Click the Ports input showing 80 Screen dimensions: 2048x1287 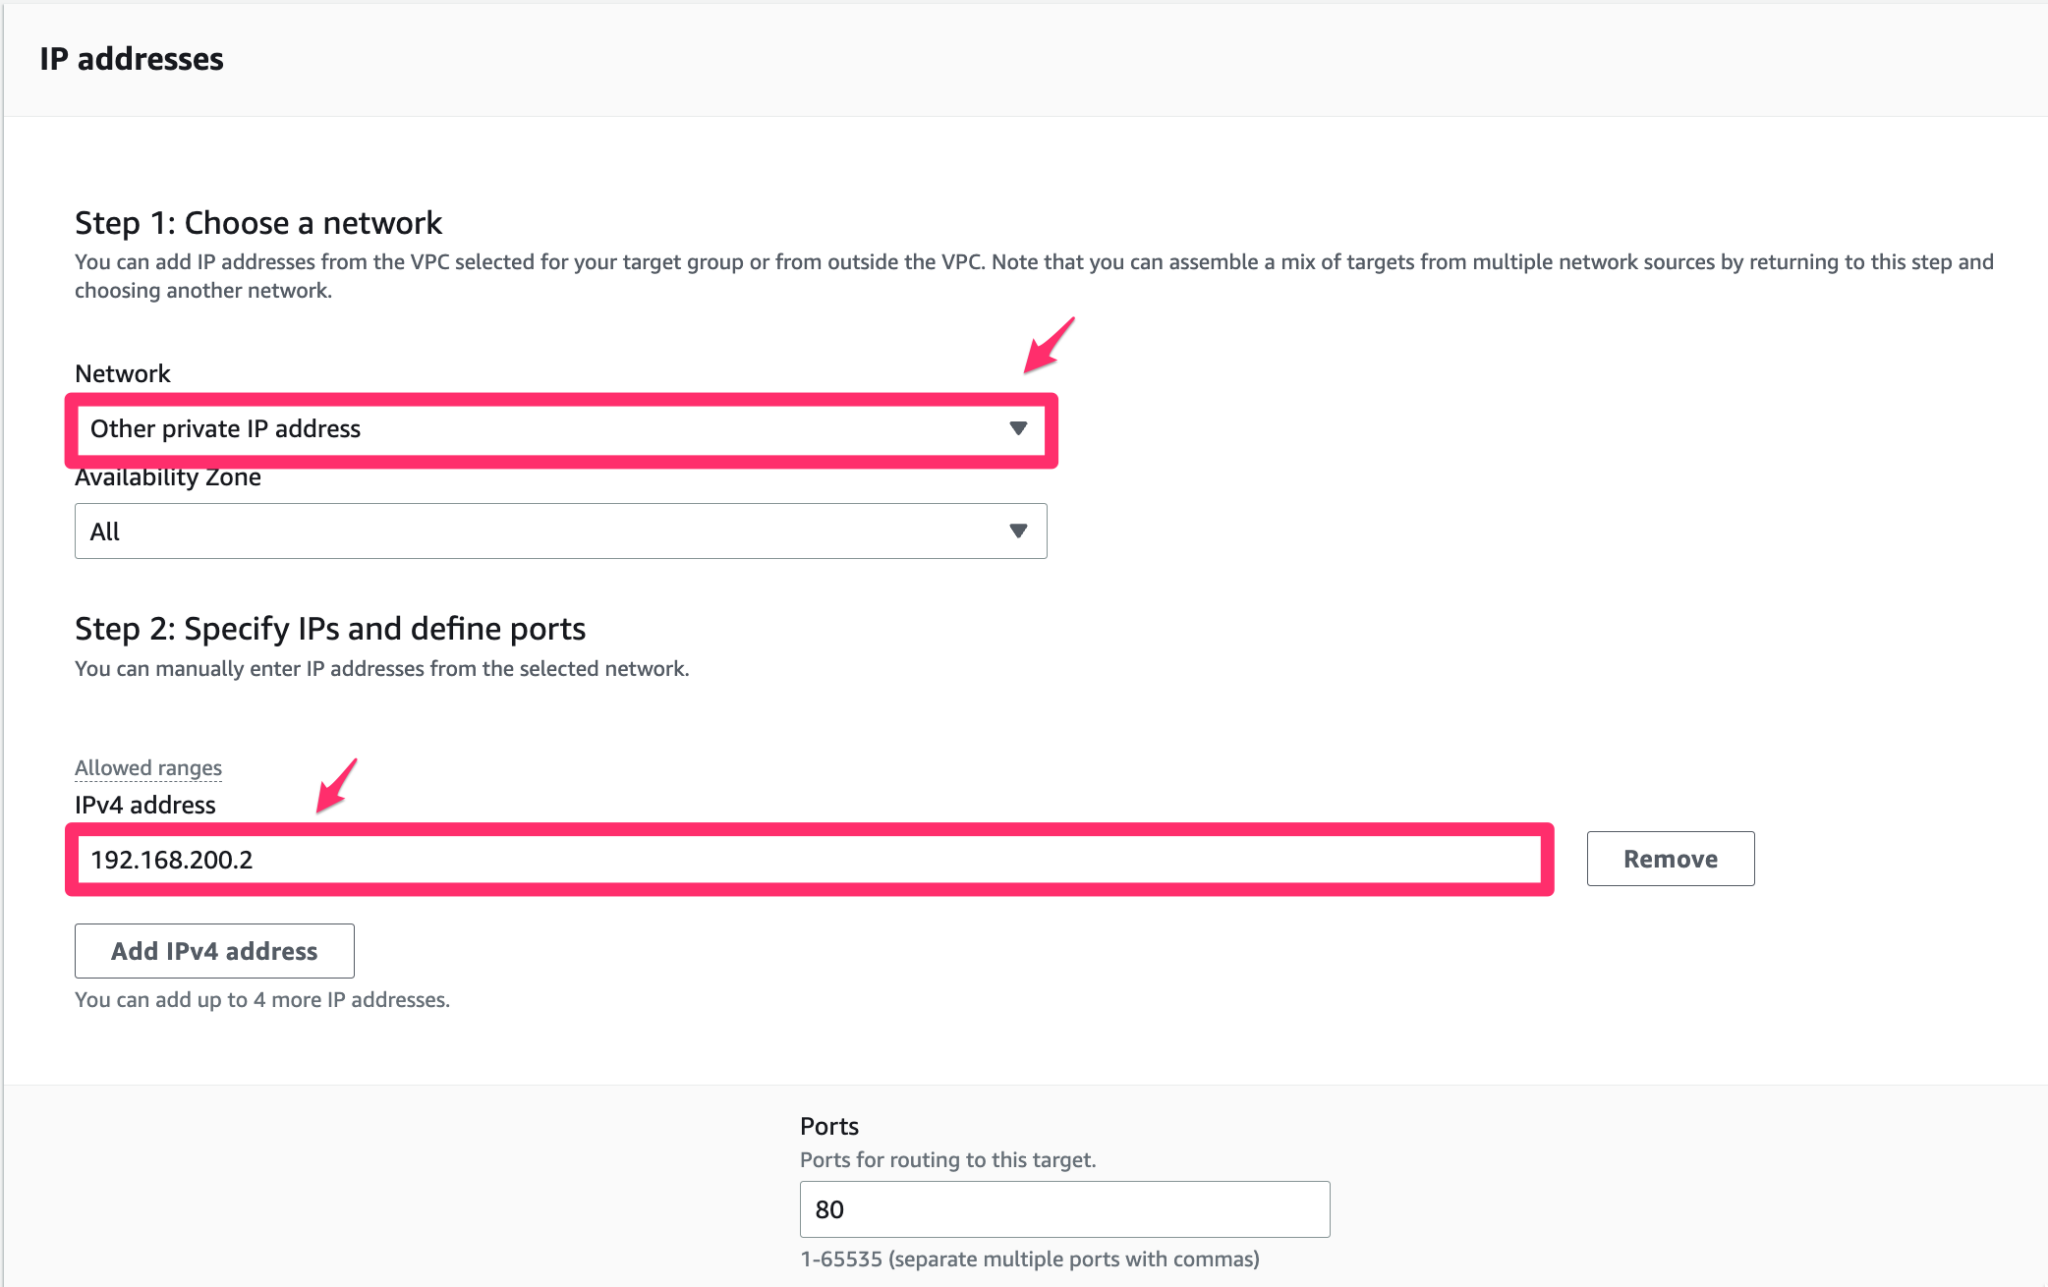pos(1063,1209)
